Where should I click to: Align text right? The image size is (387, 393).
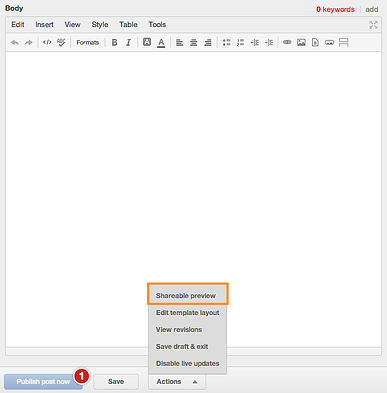point(208,42)
